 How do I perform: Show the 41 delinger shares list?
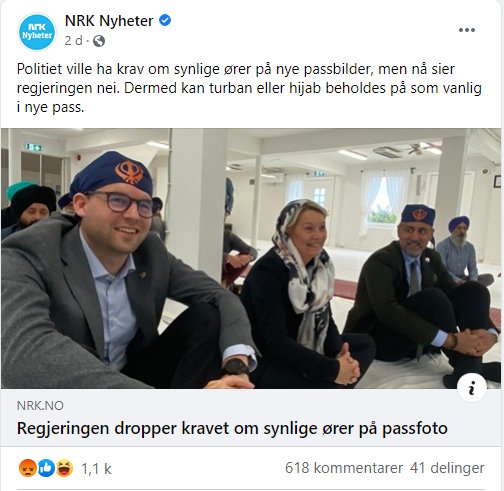pyautogui.click(x=447, y=468)
